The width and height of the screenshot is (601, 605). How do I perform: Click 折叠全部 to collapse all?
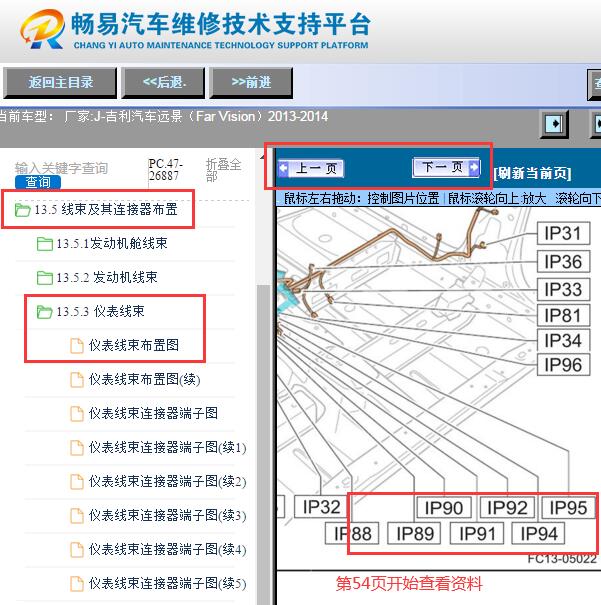(223, 170)
